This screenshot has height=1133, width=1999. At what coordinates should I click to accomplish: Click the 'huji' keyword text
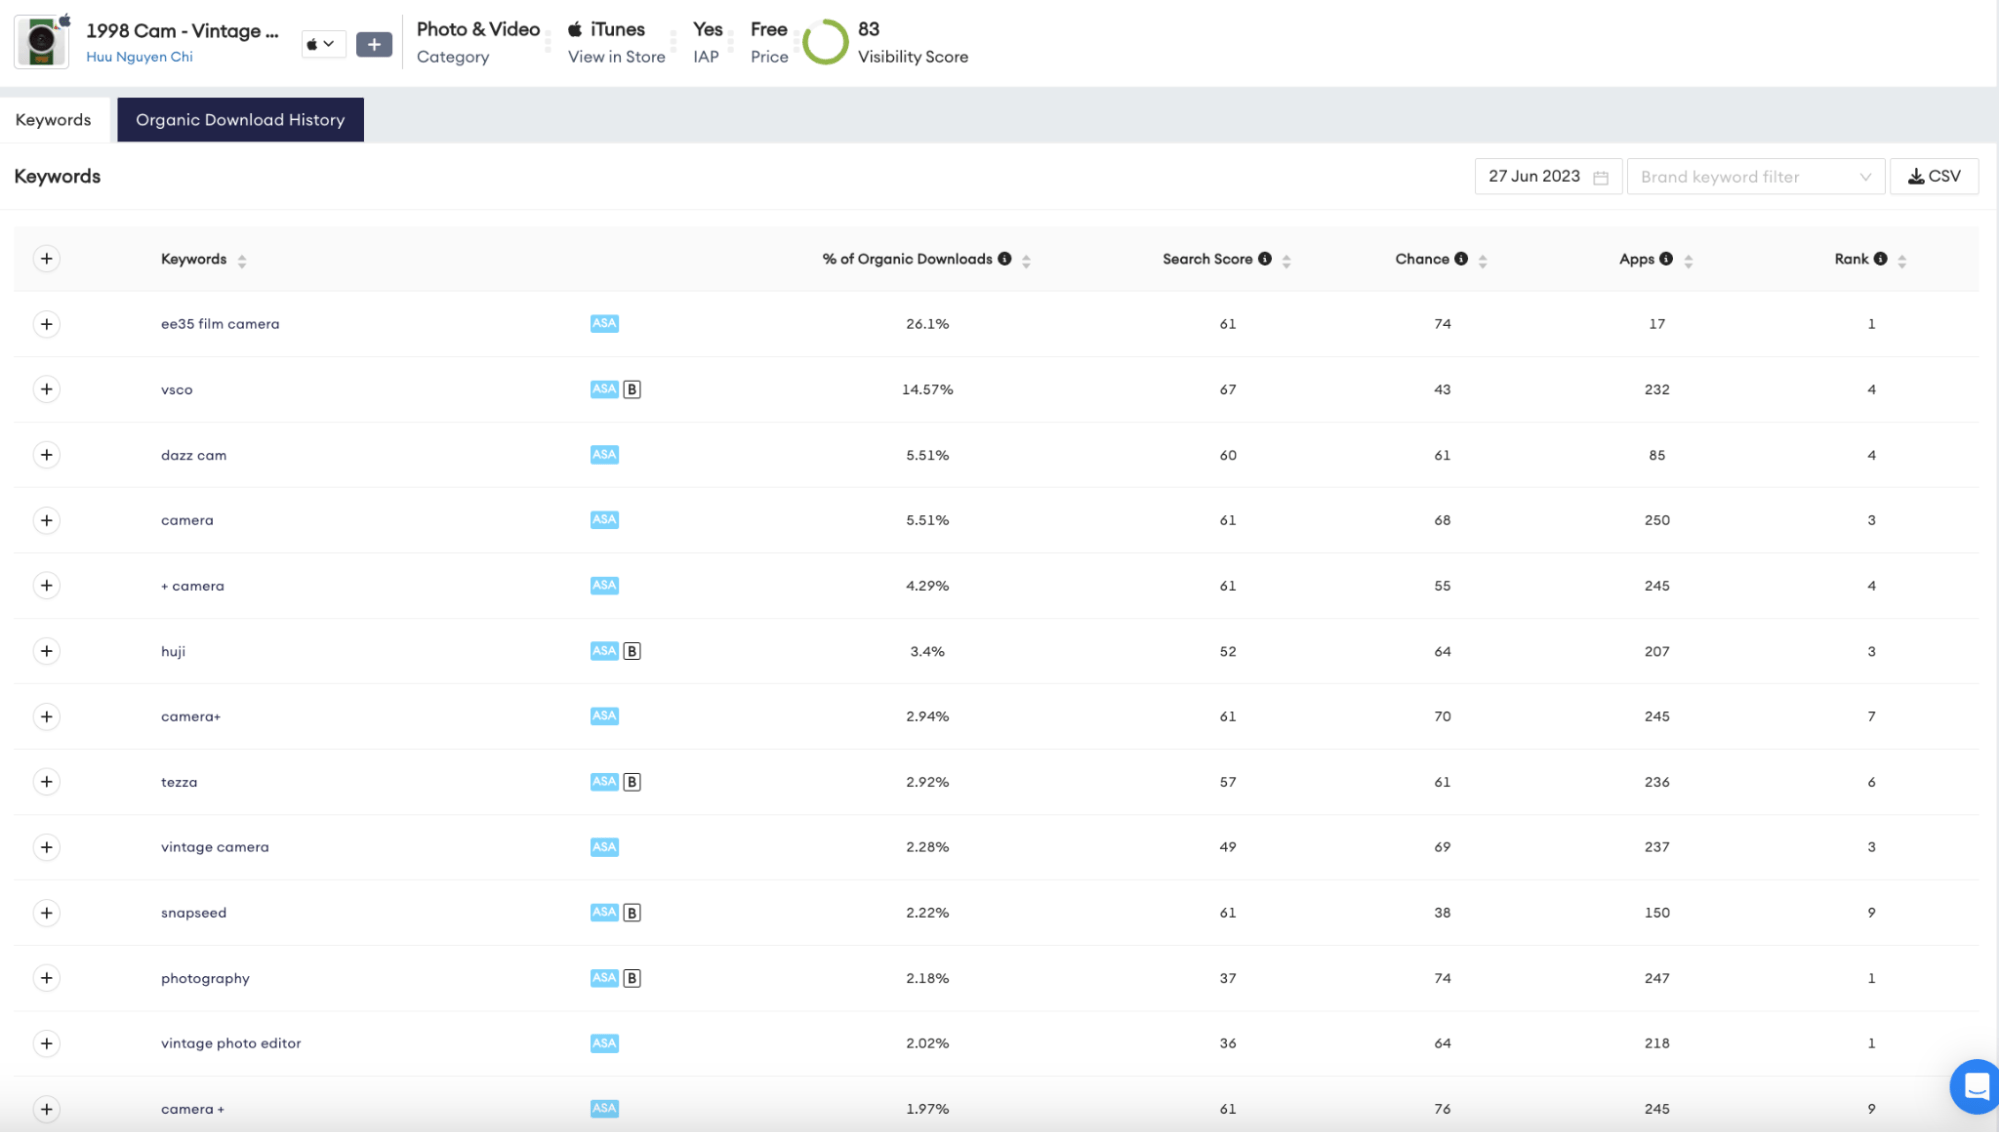point(173,652)
